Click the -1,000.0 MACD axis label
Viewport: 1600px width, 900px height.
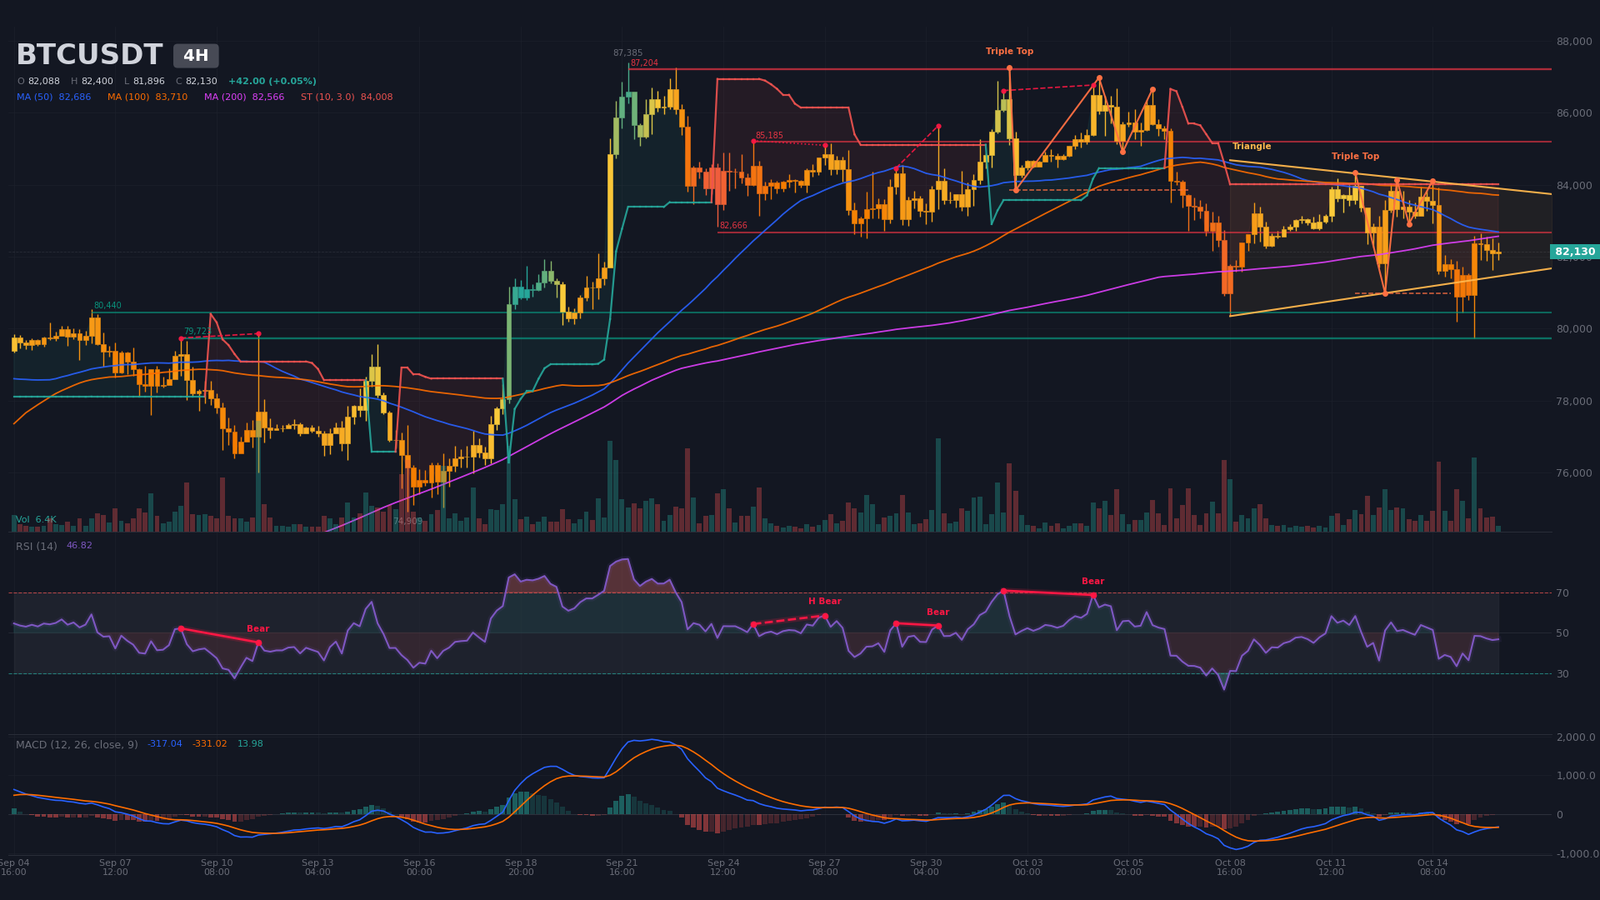pos(1578,854)
